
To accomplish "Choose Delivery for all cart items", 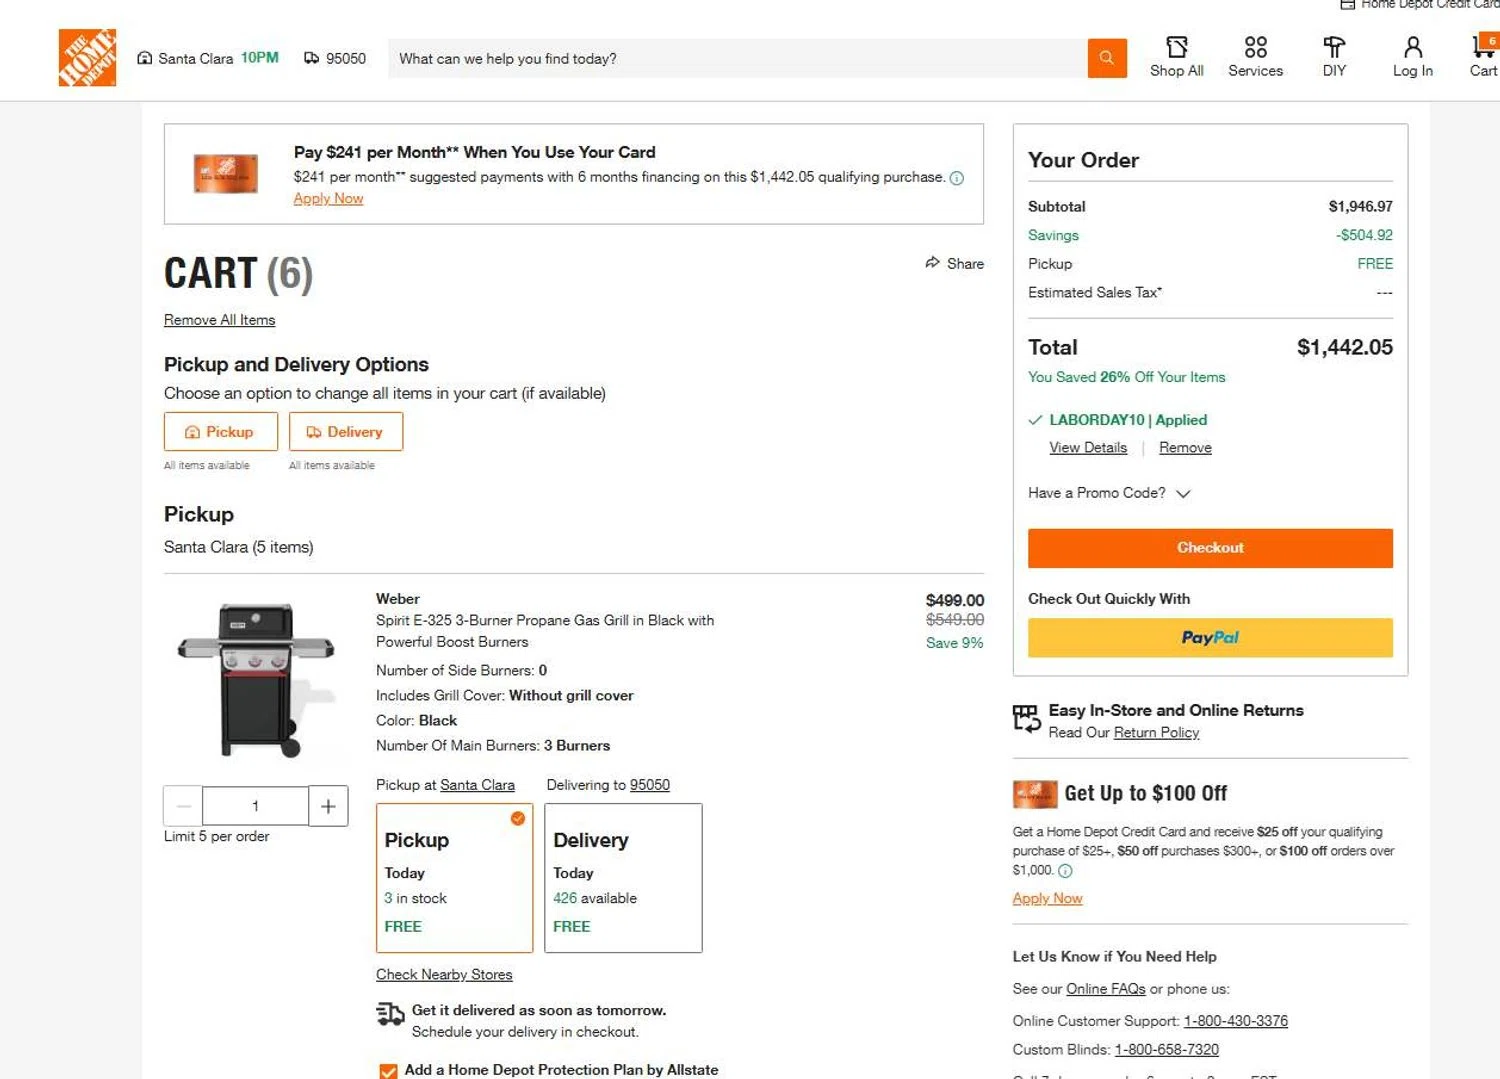I will [x=346, y=432].
